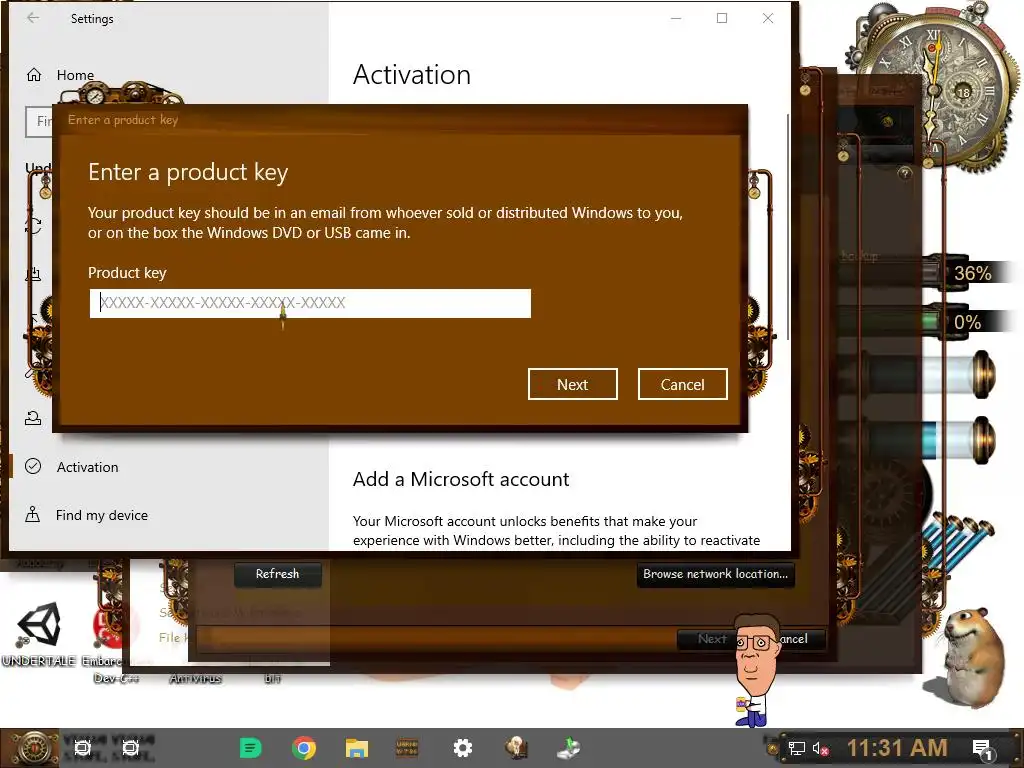The image size is (1024, 768).
Task: Open the notification center icon
Action: point(982,750)
